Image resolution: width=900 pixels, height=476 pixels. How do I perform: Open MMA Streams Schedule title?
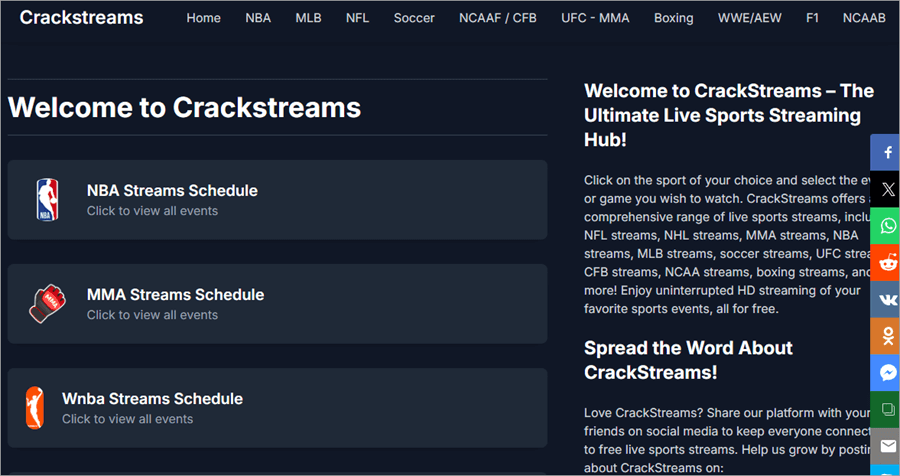(x=176, y=295)
